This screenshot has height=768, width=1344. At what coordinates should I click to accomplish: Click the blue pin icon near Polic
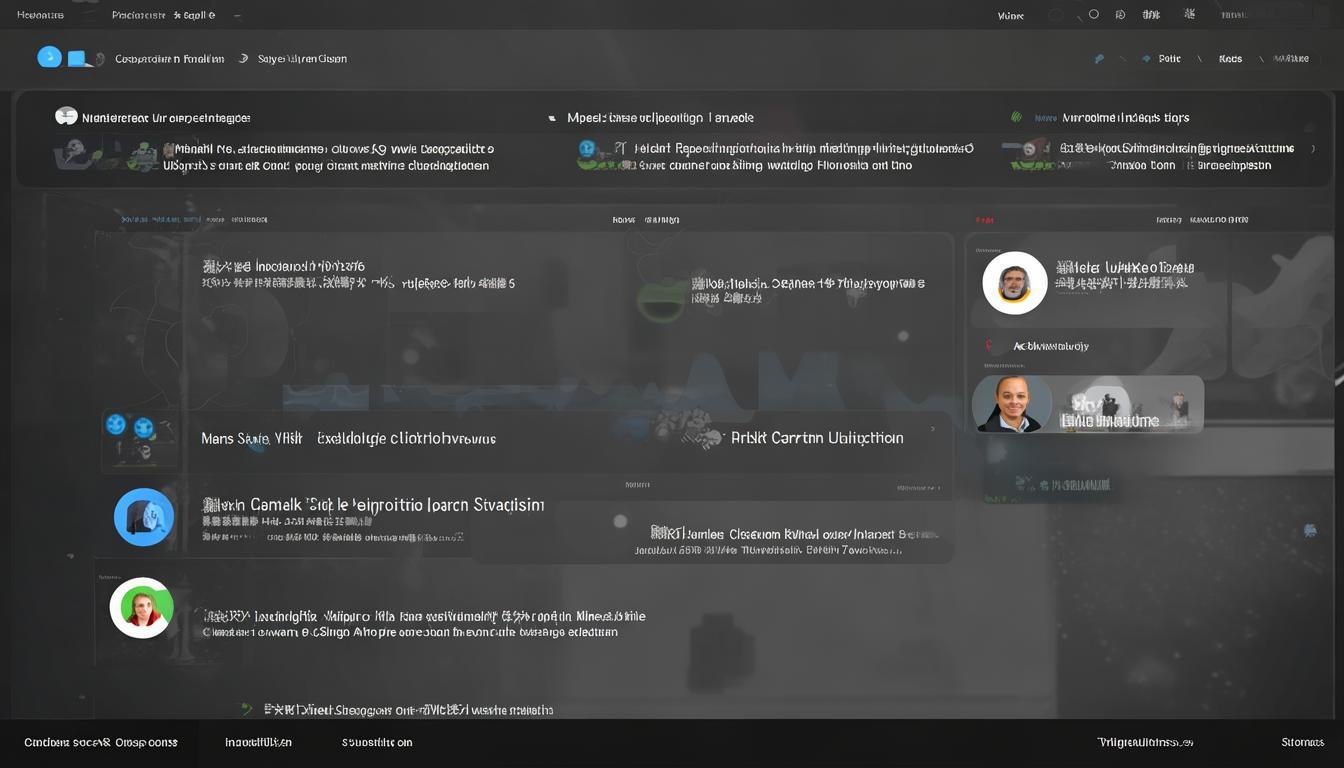[x=1100, y=59]
